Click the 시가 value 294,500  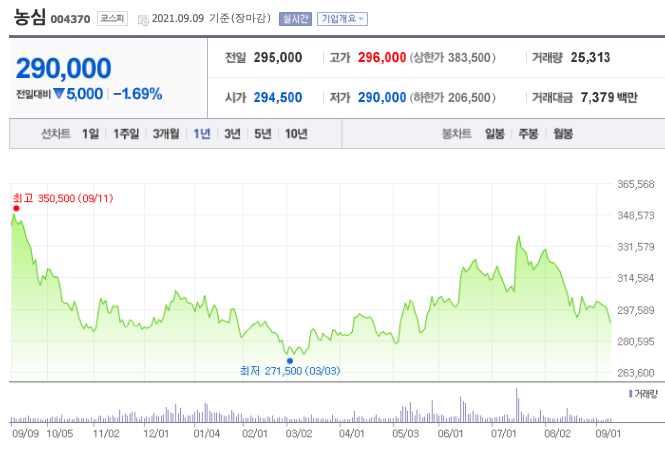[x=278, y=98]
